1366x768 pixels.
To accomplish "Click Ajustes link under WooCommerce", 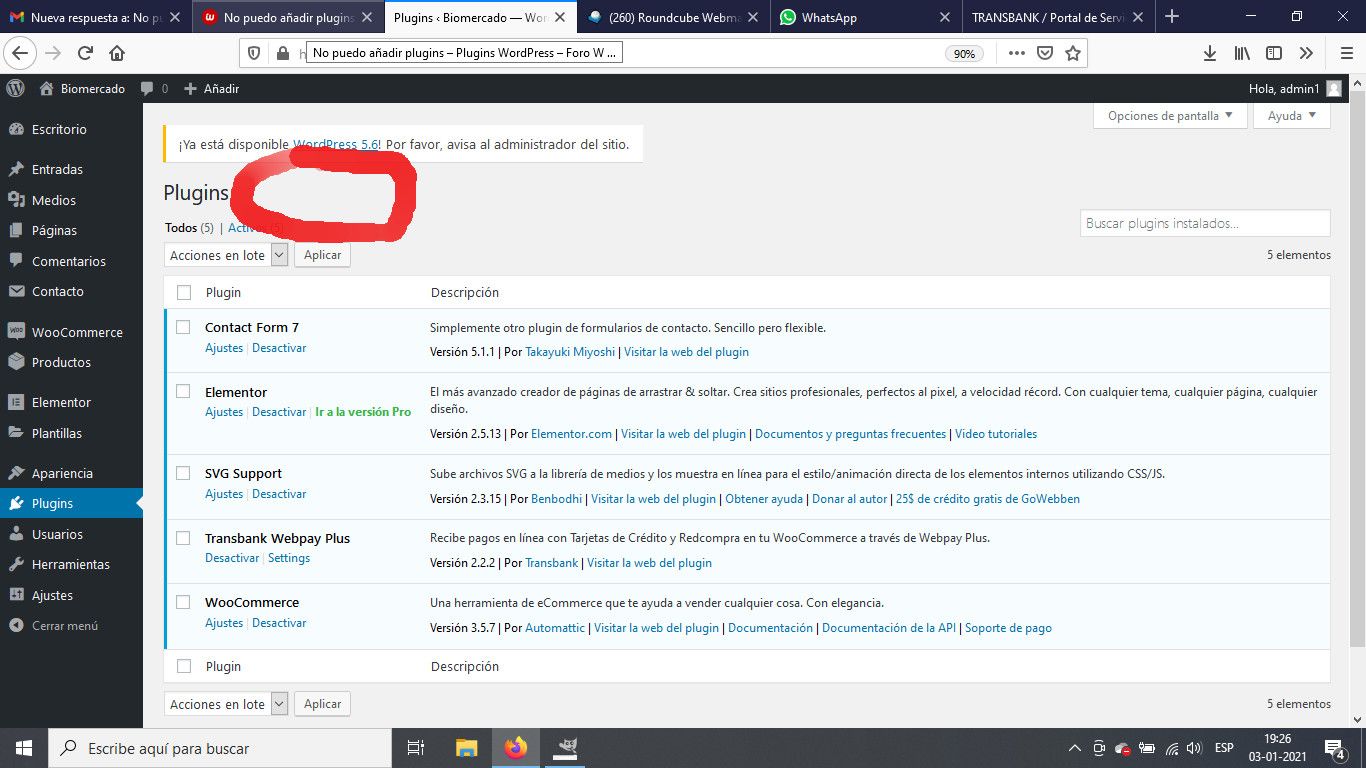I will pos(224,623).
